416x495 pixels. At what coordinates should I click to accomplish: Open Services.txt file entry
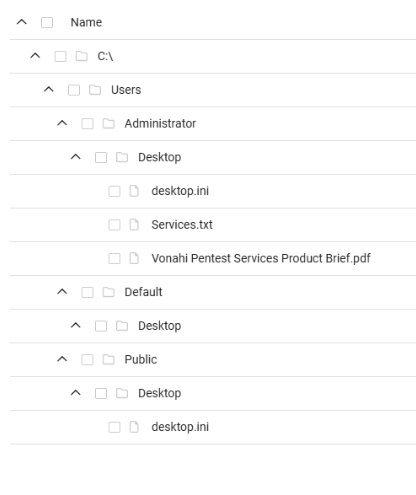(182, 225)
